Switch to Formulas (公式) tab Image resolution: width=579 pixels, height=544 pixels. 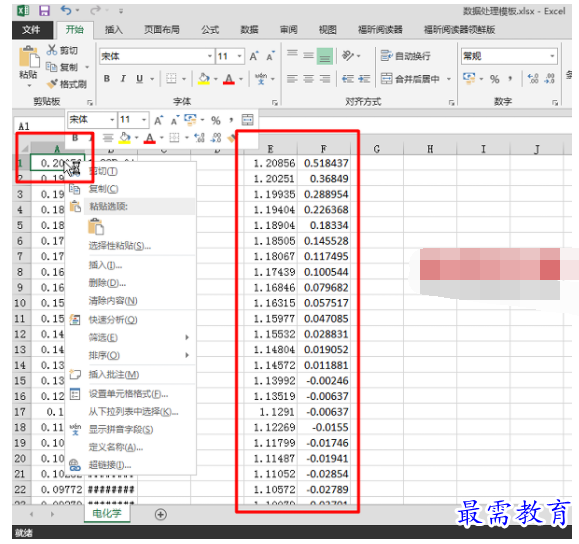tap(210, 30)
